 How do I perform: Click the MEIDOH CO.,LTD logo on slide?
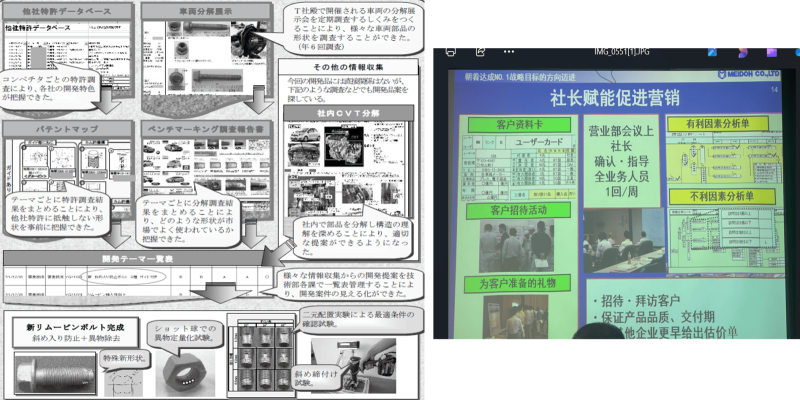coord(748,75)
